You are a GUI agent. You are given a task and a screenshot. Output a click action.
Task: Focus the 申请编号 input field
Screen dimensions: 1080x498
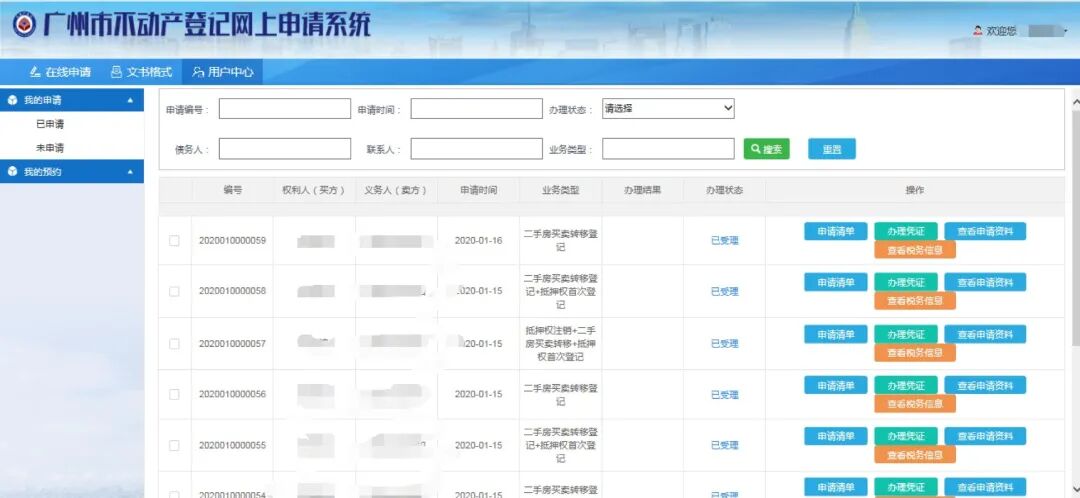(x=284, y=109)
